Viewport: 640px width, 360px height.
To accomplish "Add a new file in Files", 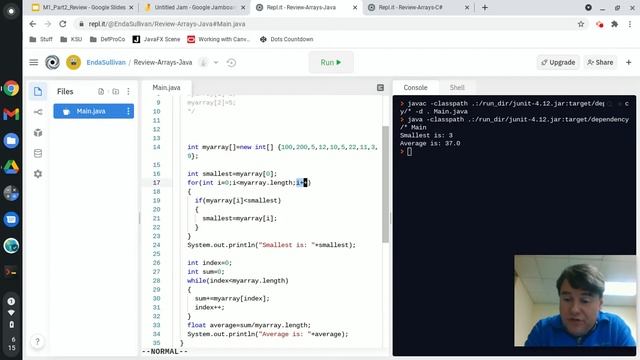I will pyautogui.click(x=101, y=91).
